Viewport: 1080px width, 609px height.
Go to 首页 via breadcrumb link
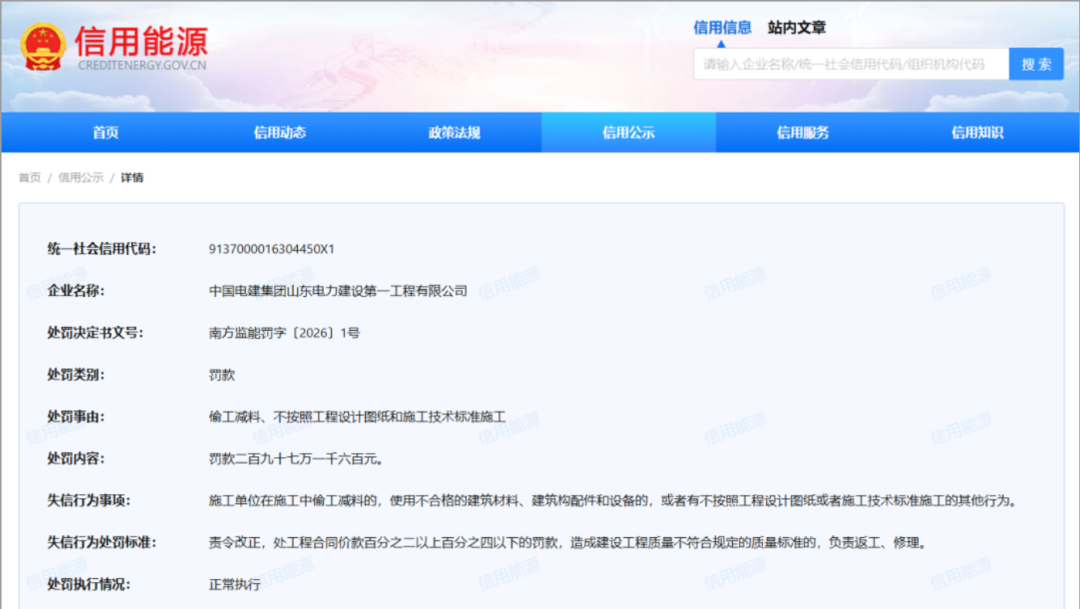pos(30,178)
